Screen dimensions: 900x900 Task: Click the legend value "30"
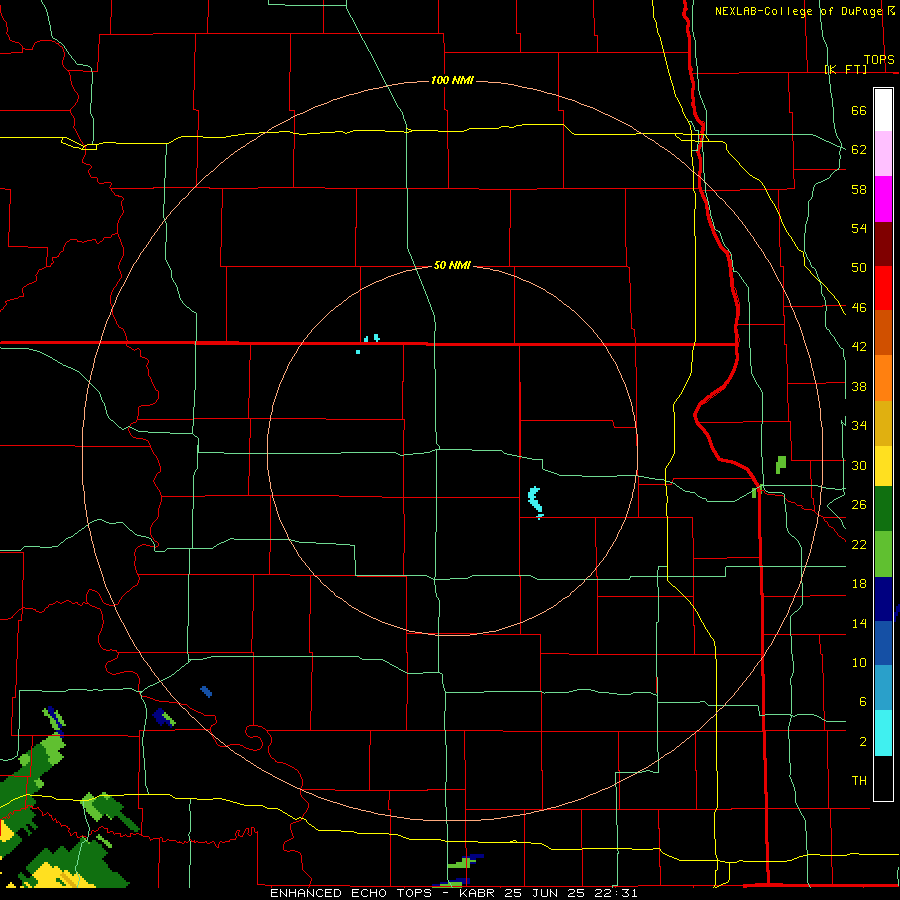pyautogui.click(x=859, y=465)
